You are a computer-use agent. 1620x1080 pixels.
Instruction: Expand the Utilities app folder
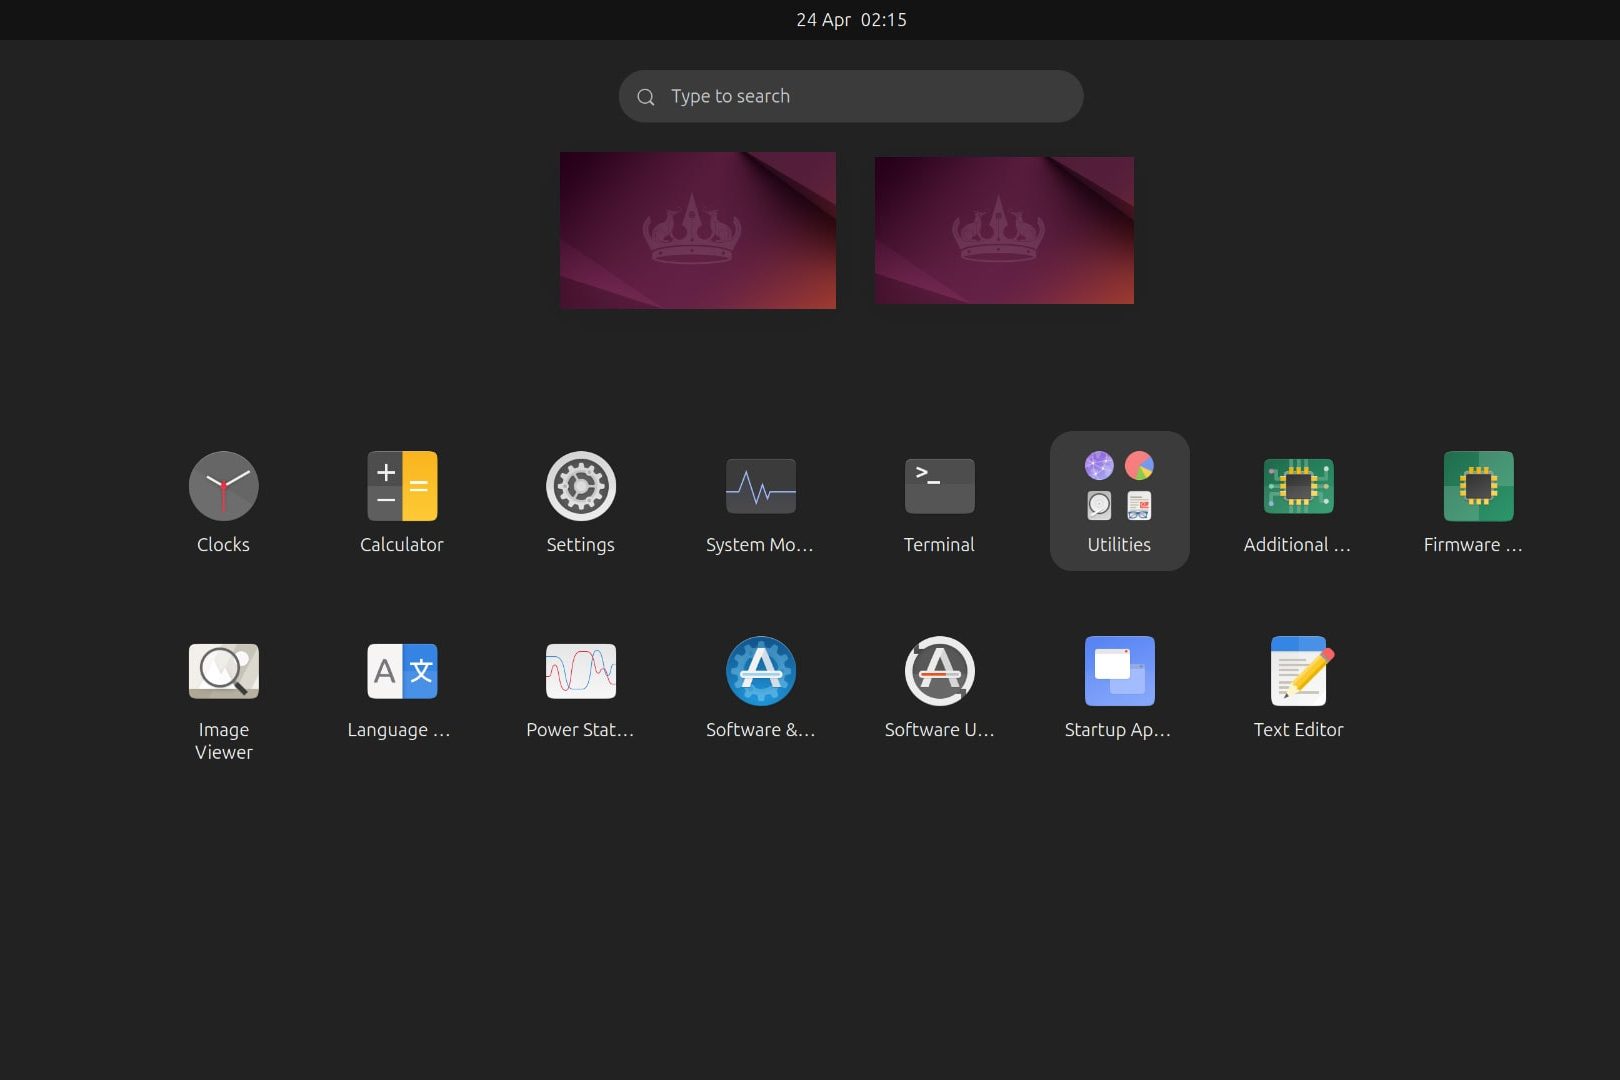pos(1119,500)
